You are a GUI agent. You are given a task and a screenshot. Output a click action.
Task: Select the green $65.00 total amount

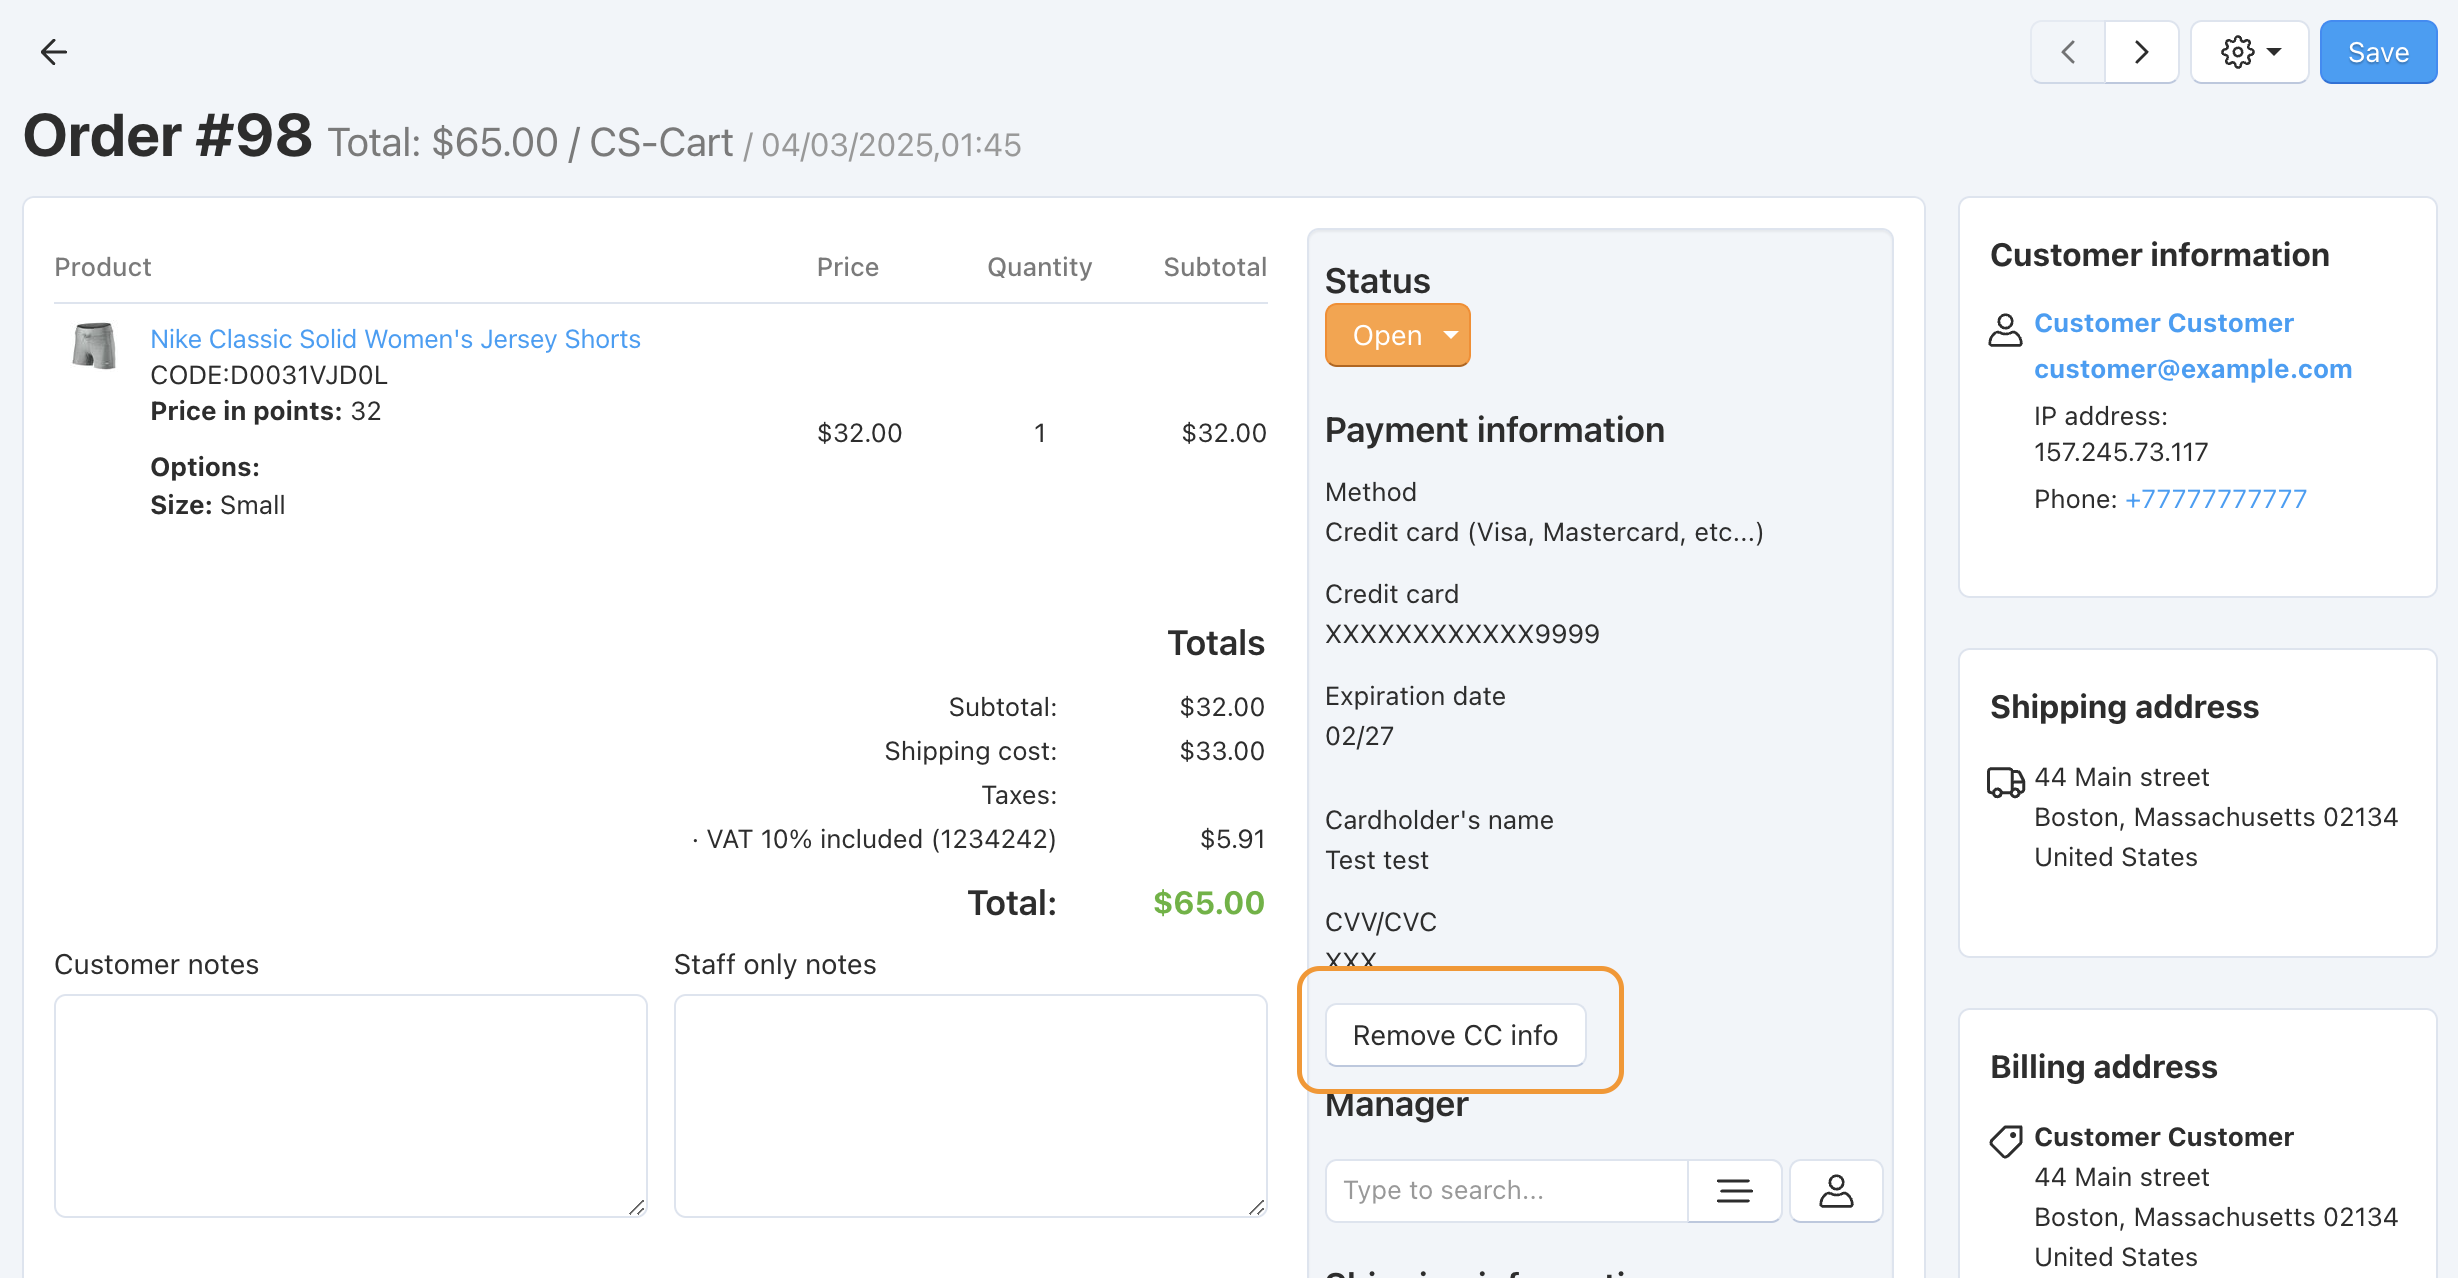1208,903
